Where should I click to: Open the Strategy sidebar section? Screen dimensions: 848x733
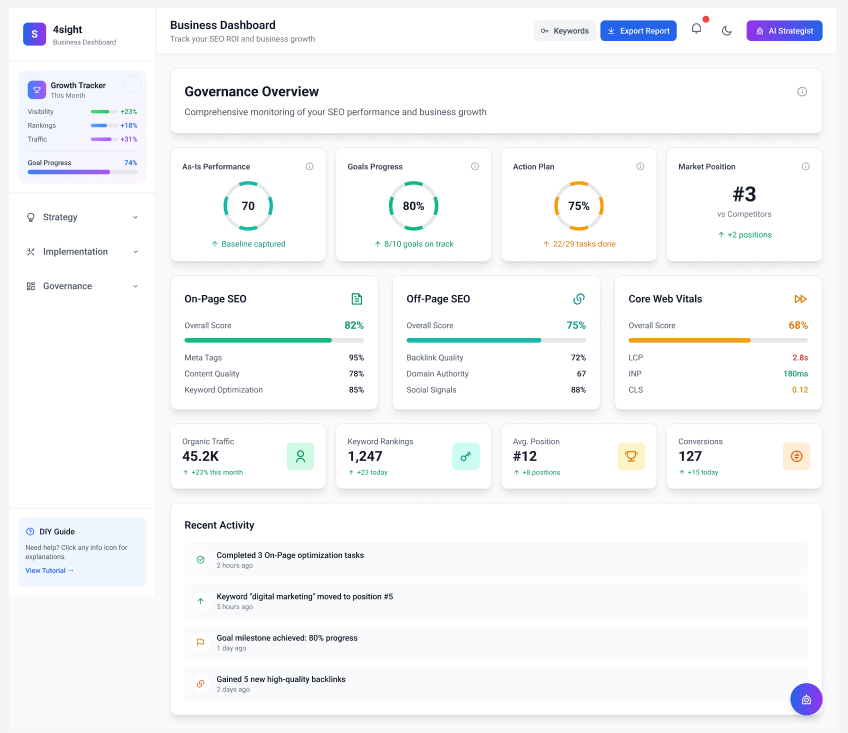point(82,217)
